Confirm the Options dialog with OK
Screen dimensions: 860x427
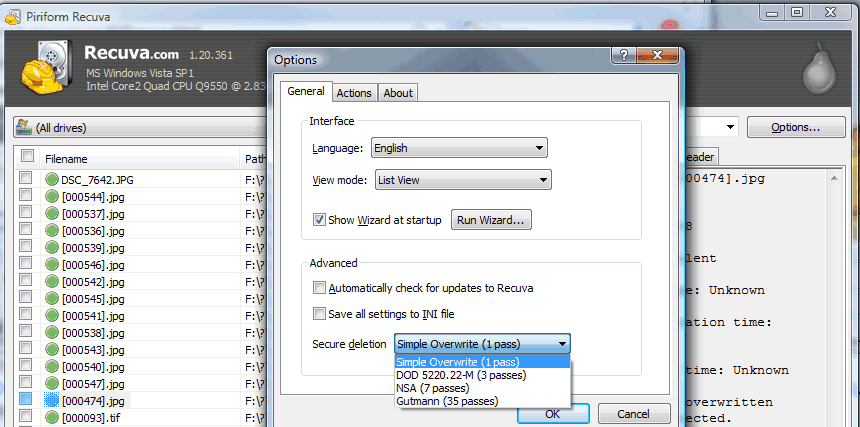(x=553, y=414)
